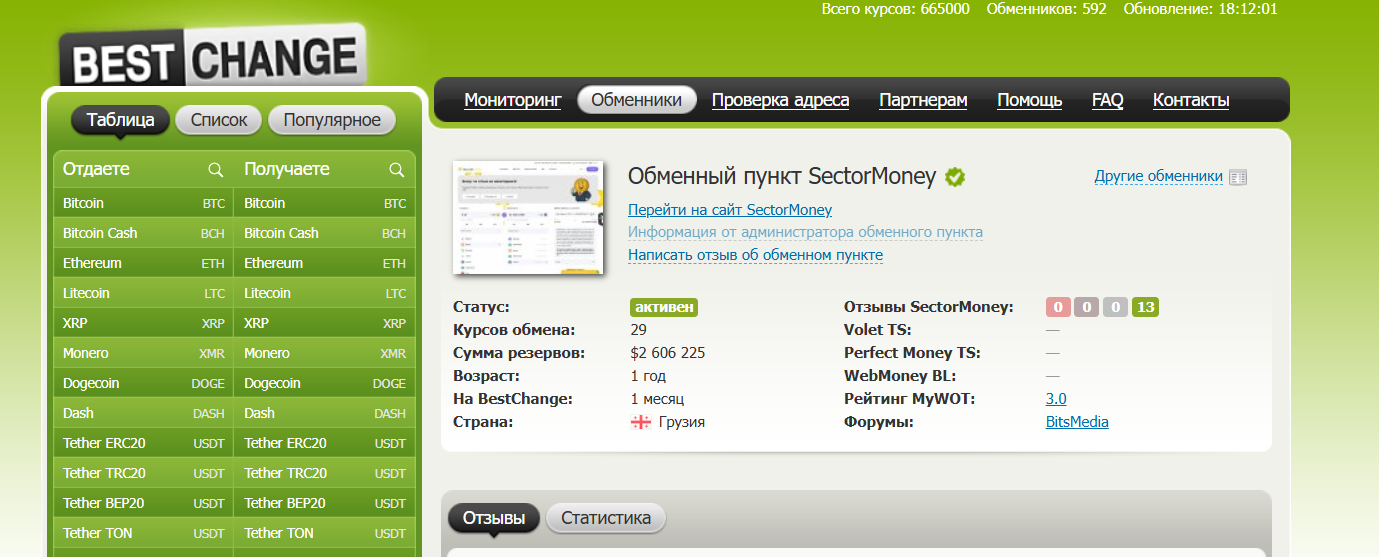Select Tether ERC20 in the Получаете column
Screen dimensions: 1379x557
325,443
